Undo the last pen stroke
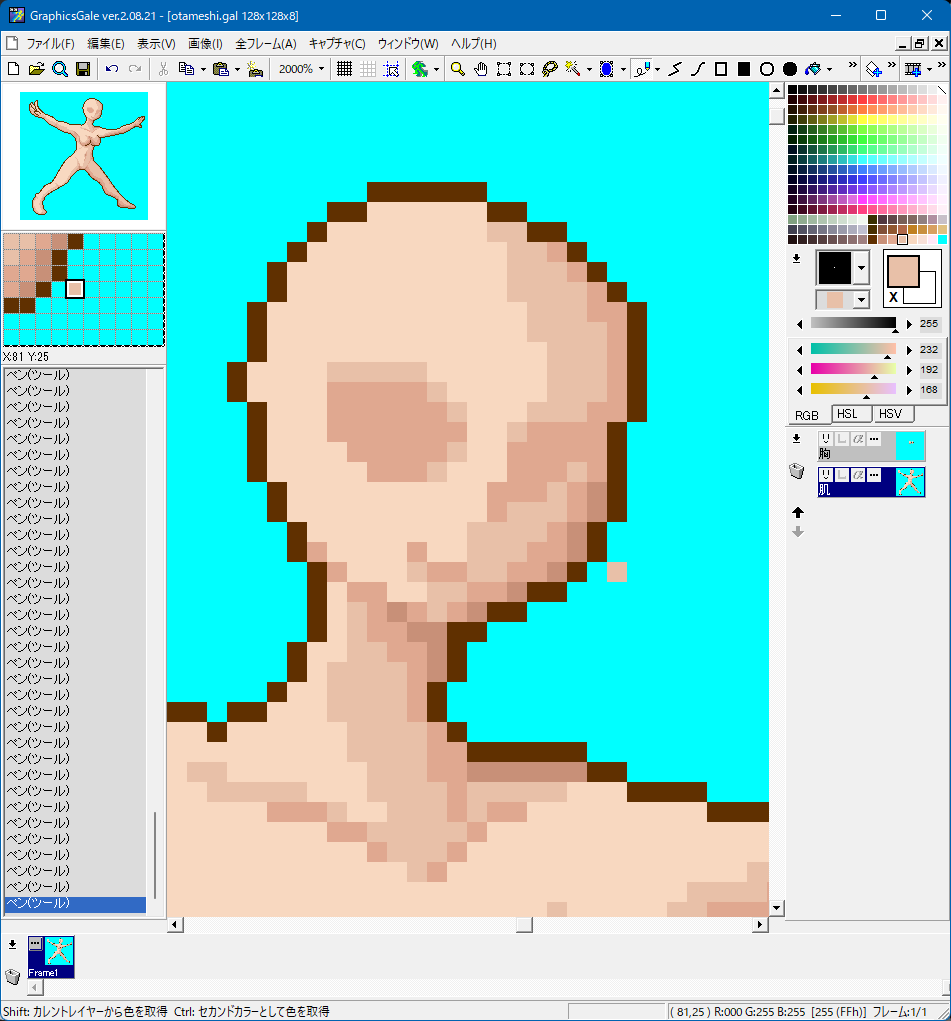951x1021 pixels. (112, 69)
